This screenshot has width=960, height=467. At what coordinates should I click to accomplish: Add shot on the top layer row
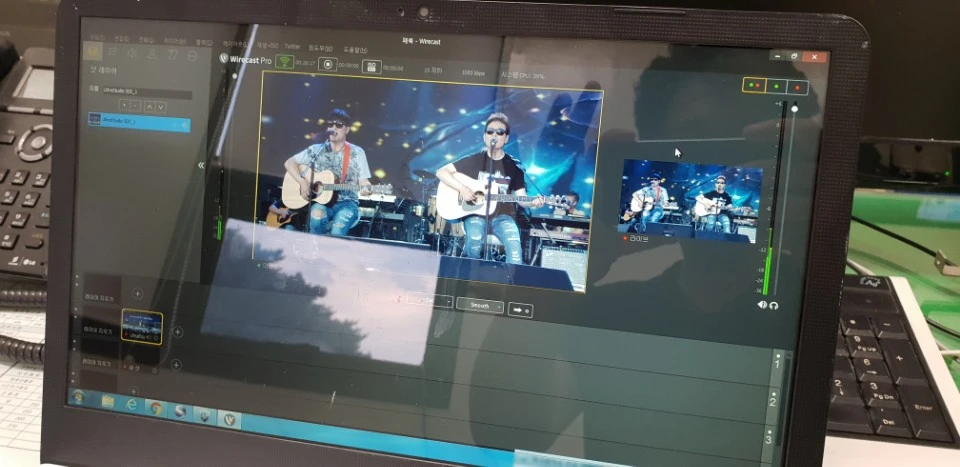137,294
